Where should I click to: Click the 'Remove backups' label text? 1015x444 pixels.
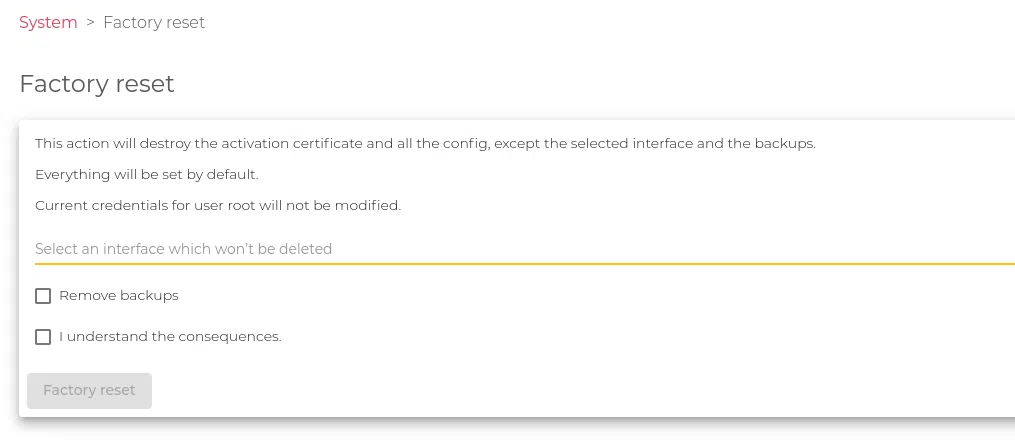pyautogui.click(x=119, y=296)
